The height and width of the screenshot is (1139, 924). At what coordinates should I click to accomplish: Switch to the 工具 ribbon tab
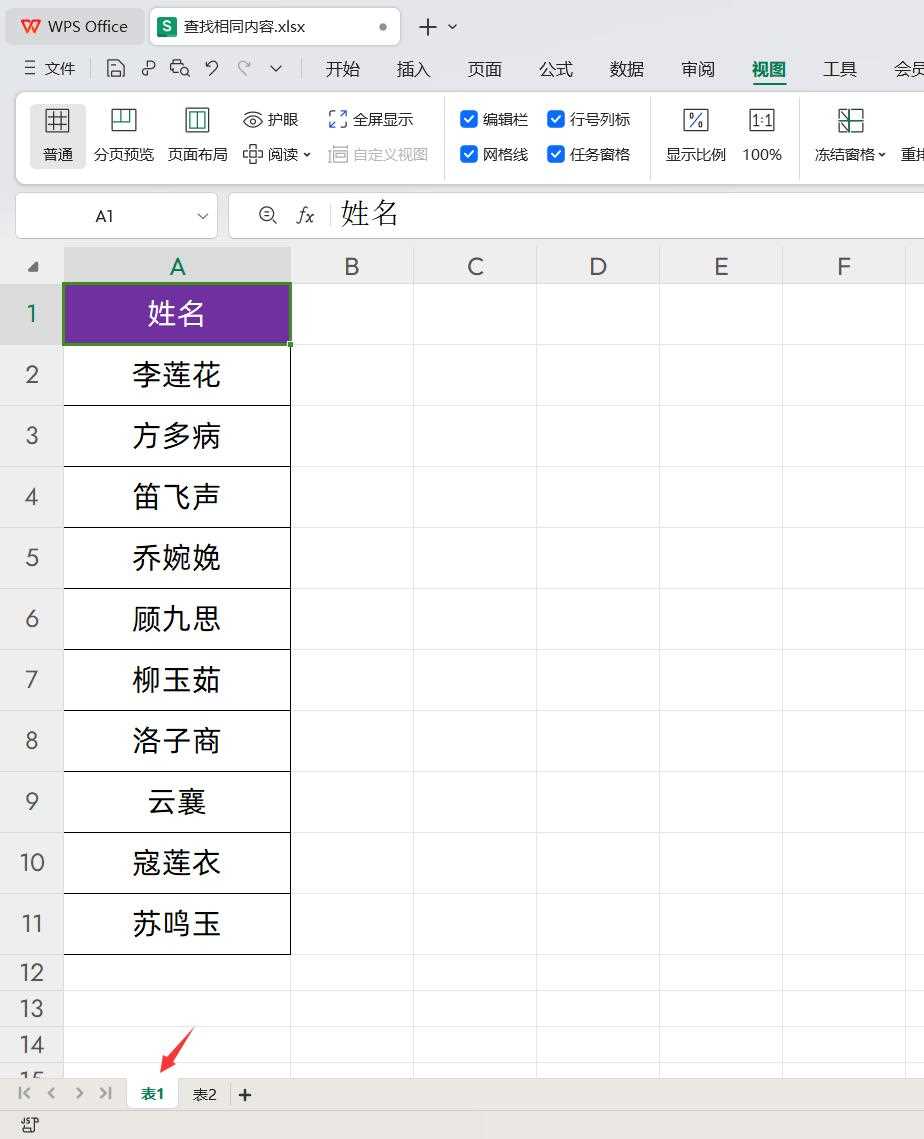(840, 69)
